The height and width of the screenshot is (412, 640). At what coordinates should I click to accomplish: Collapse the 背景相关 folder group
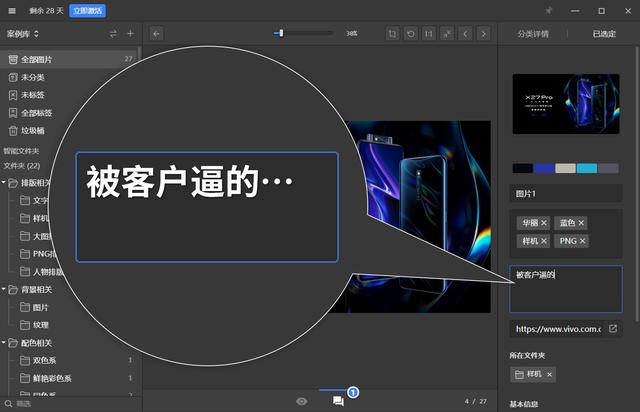pos(5,290)
